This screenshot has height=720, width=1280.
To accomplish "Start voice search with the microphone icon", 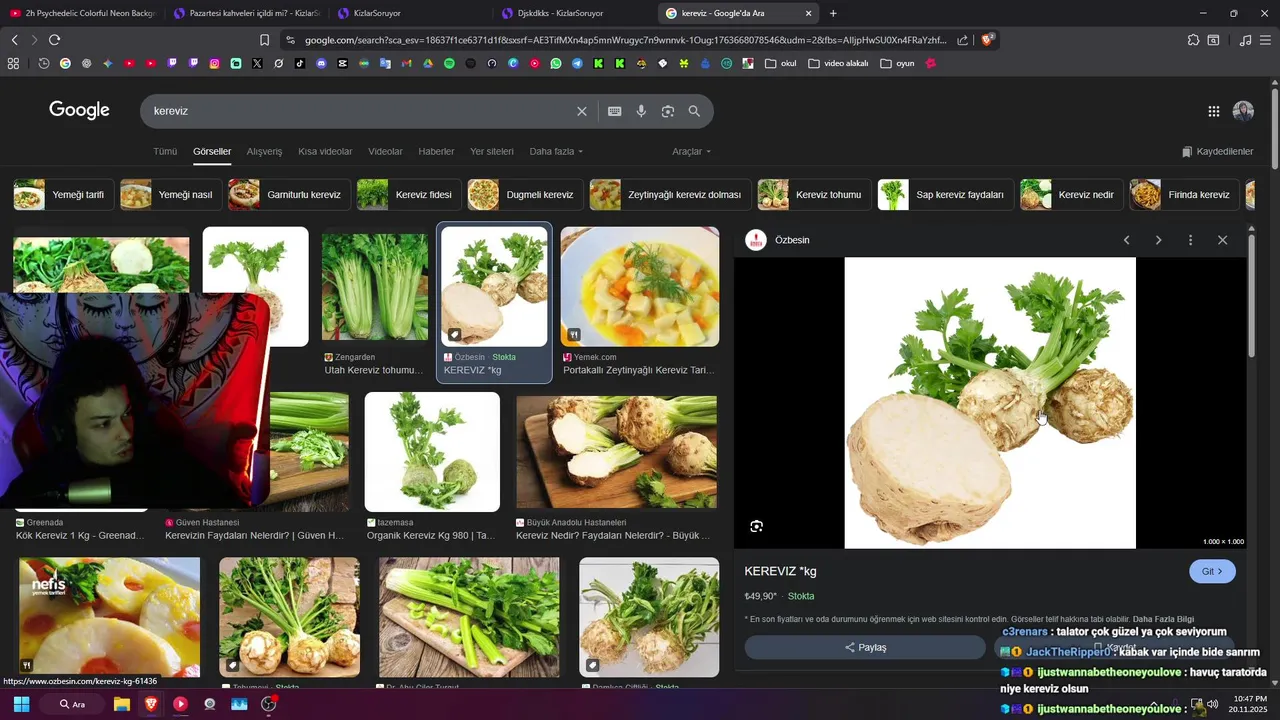I will click(x=642, y=111).
